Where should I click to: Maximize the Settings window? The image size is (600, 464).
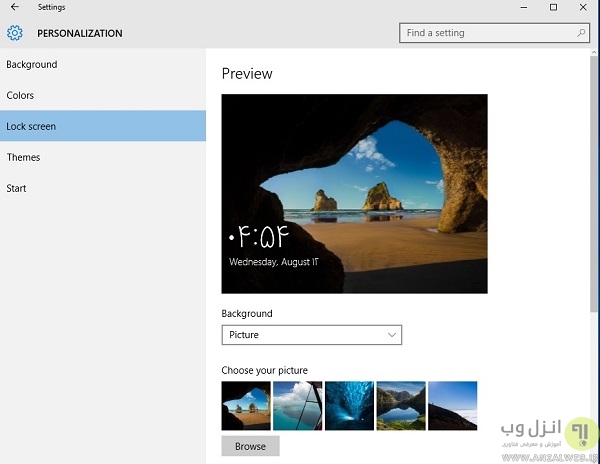(554, 7)
